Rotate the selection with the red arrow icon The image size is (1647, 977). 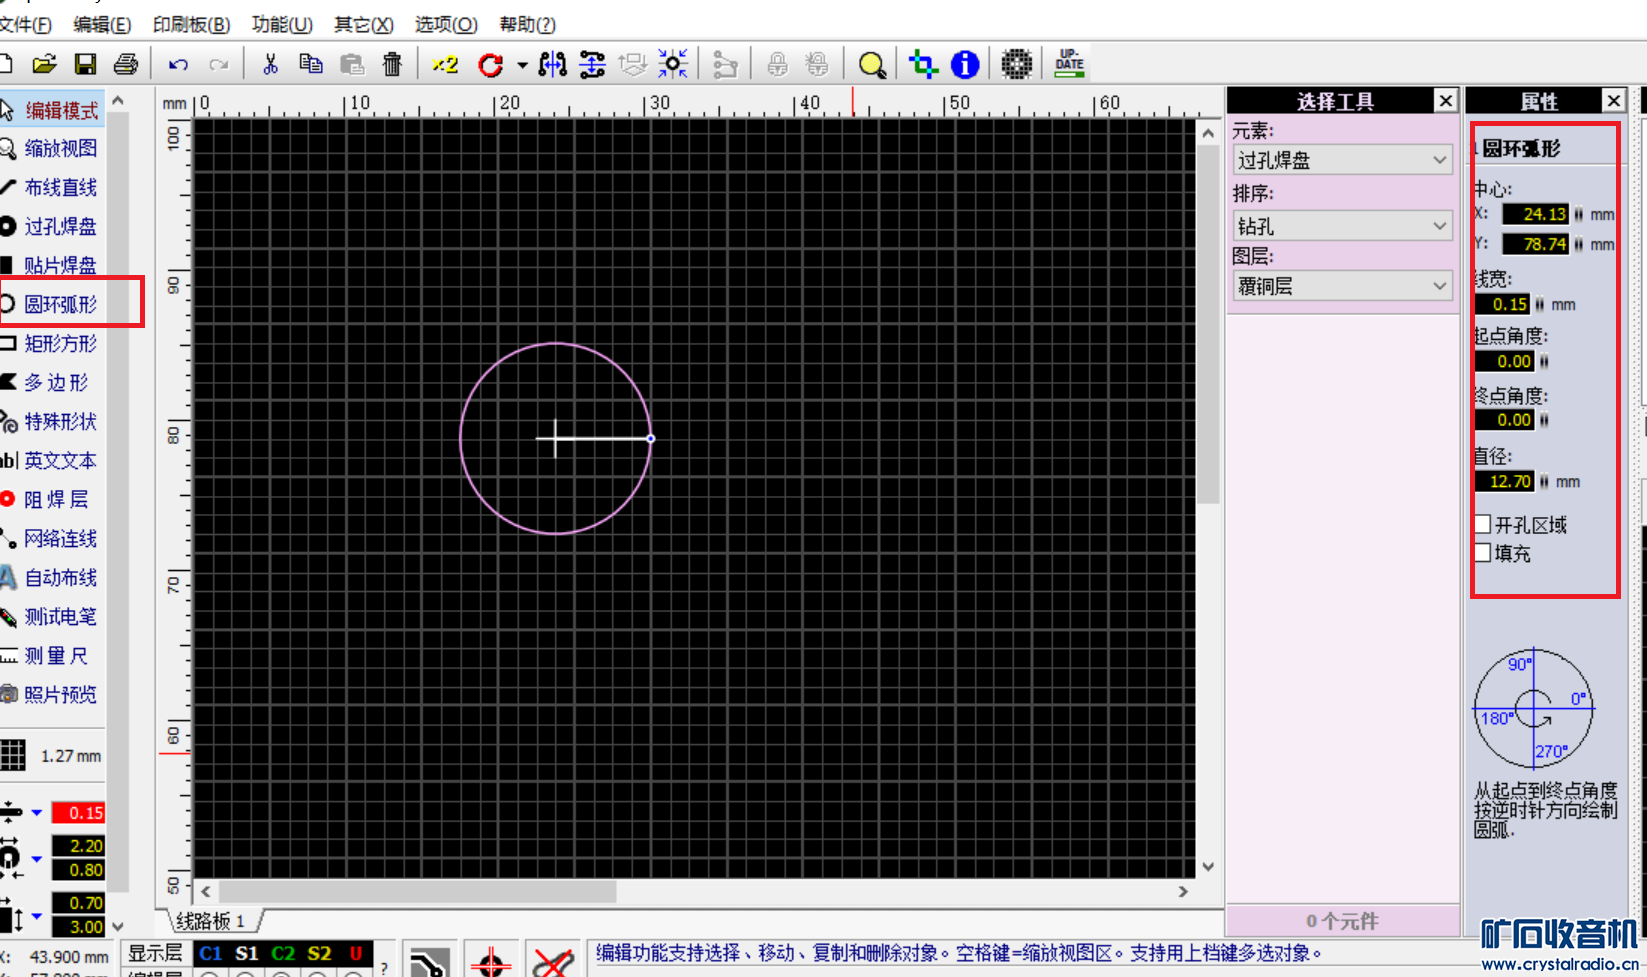click(x=491, y=65)
